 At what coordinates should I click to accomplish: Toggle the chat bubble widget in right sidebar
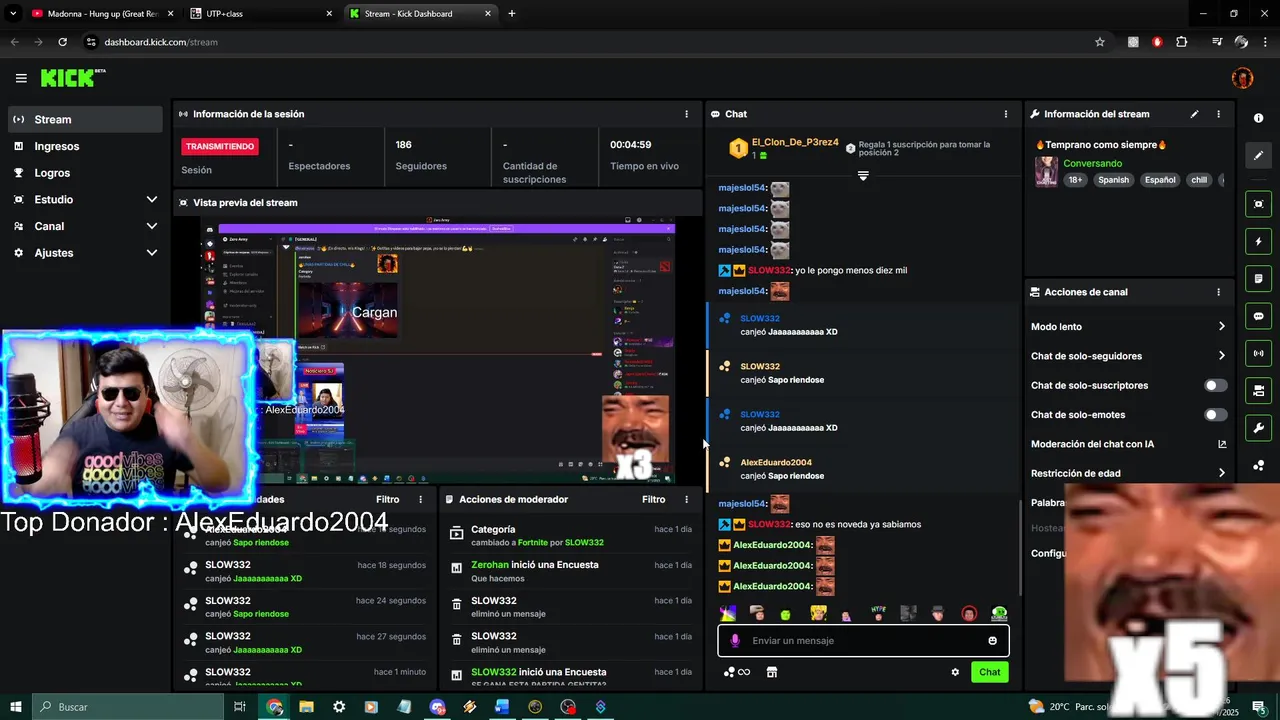(x=1258, y=316)
